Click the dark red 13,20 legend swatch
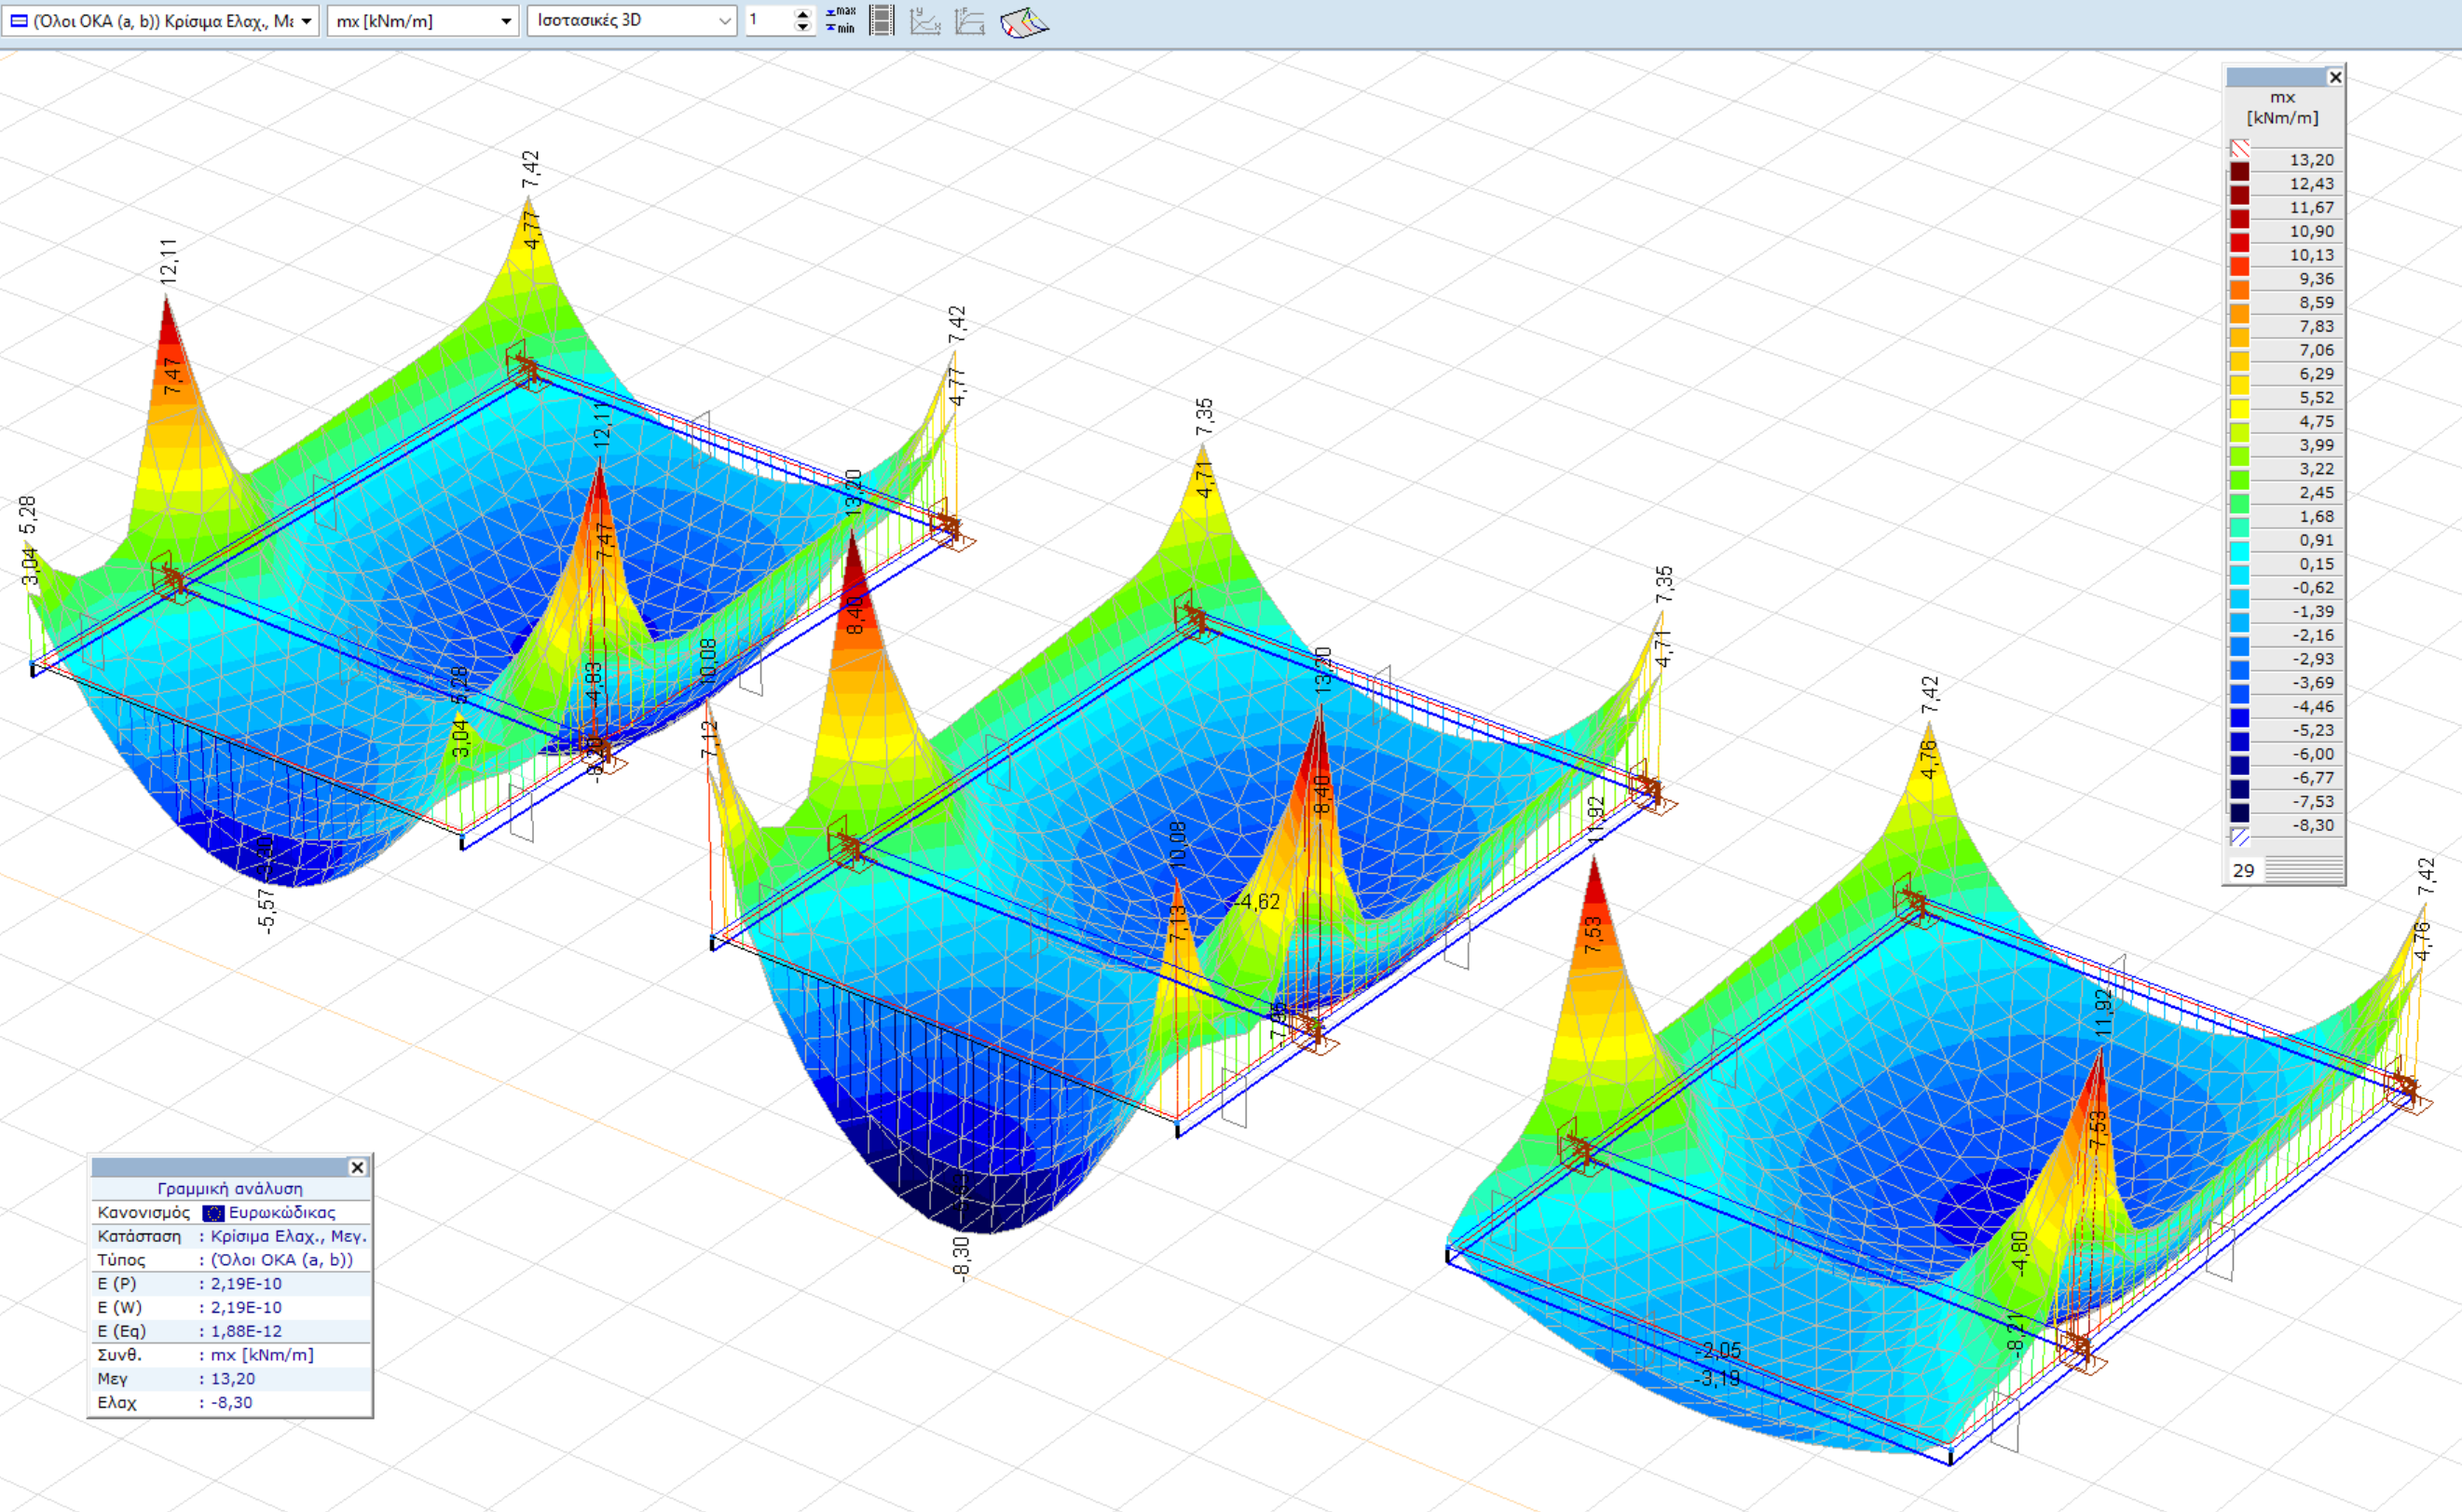 (2239, 171)
